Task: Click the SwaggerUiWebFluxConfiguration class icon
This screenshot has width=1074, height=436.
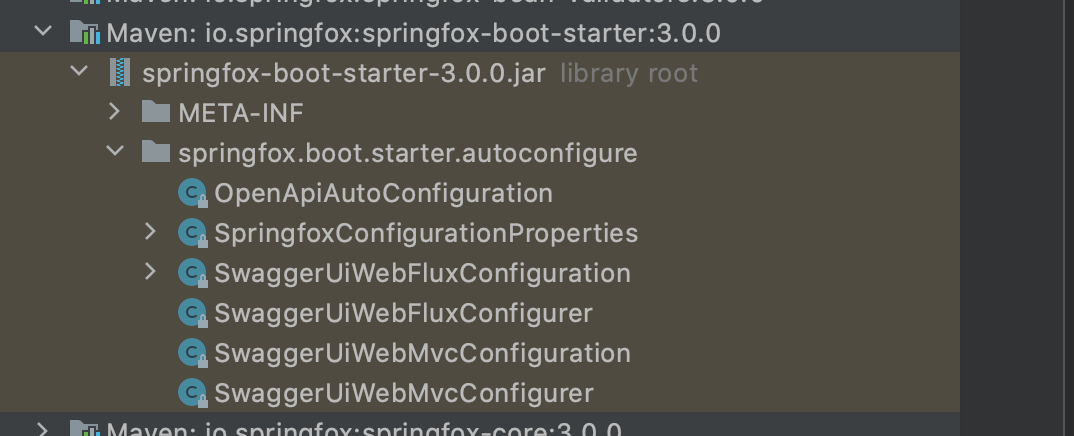Action: click(x=192, y=273)
